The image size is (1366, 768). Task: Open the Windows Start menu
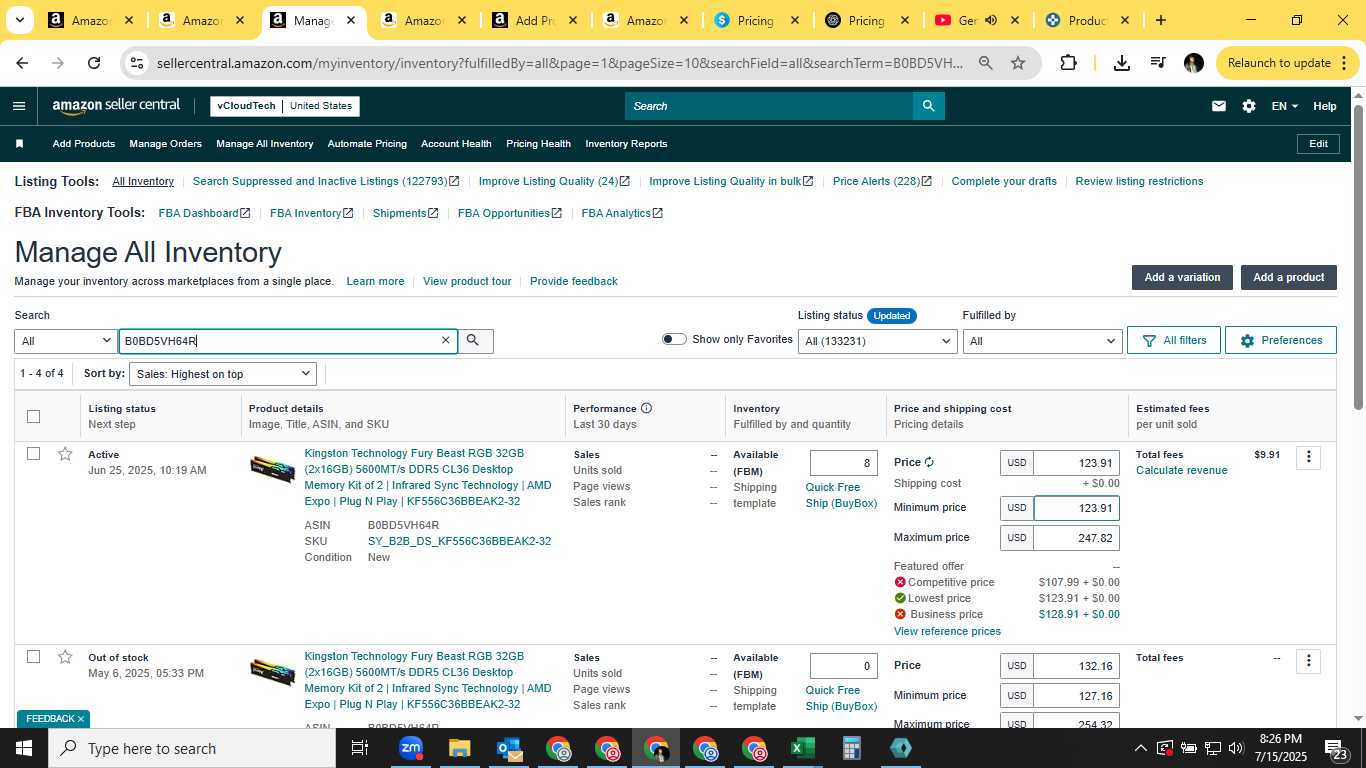24,748
